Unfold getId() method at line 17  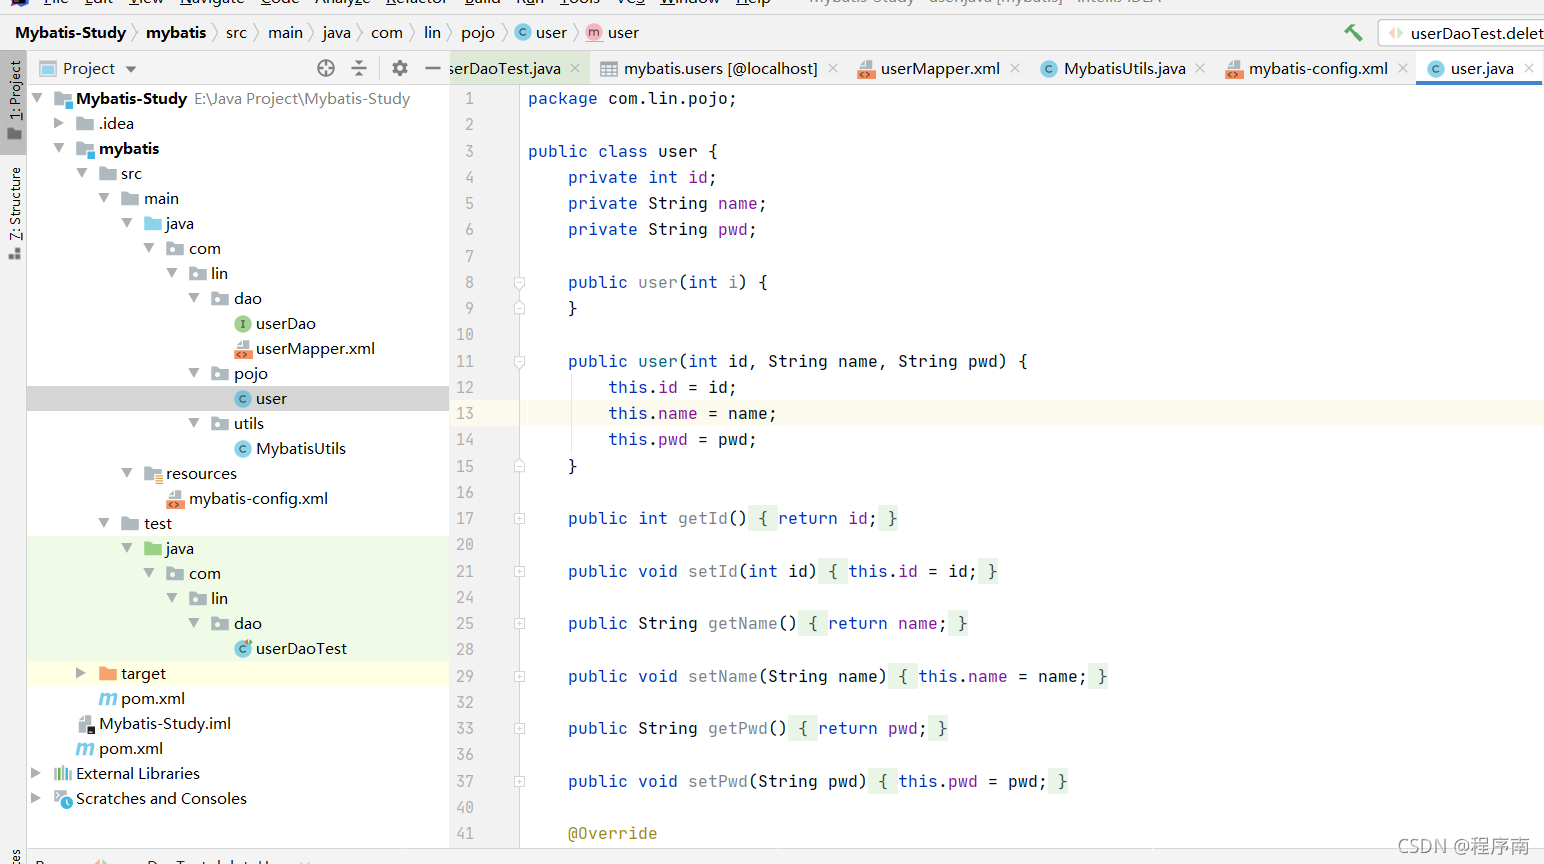coord(519,519)
